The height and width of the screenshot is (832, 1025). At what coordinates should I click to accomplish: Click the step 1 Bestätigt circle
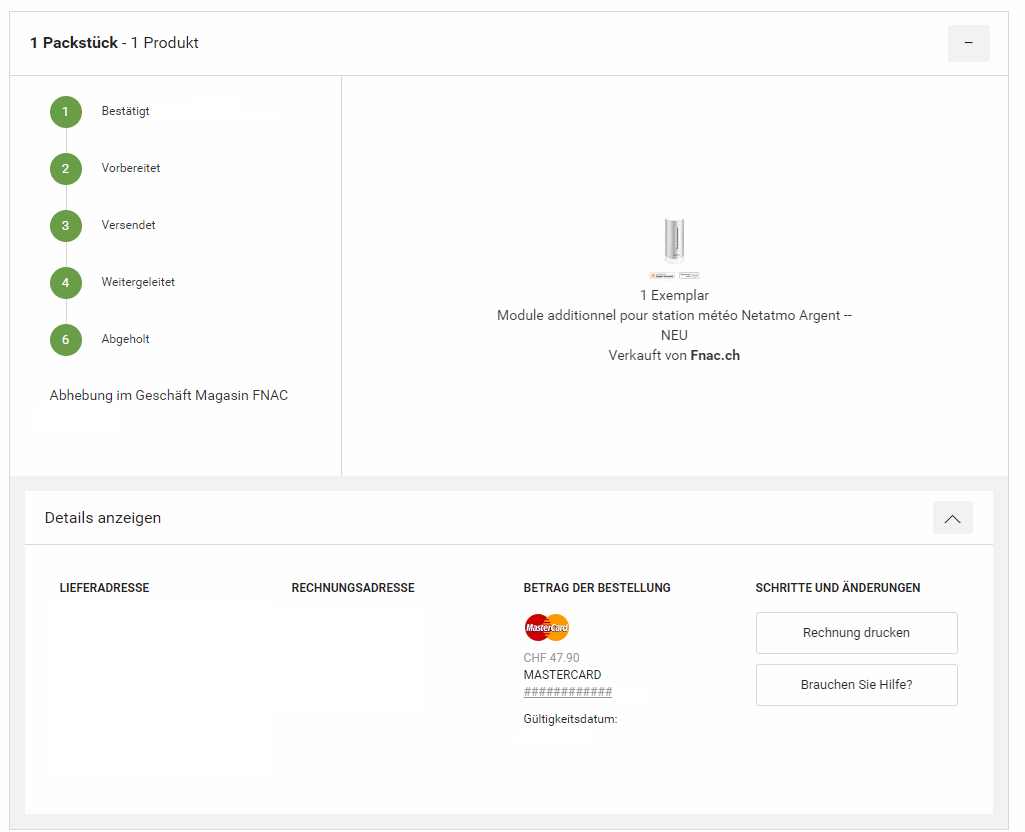coord(66,112)
